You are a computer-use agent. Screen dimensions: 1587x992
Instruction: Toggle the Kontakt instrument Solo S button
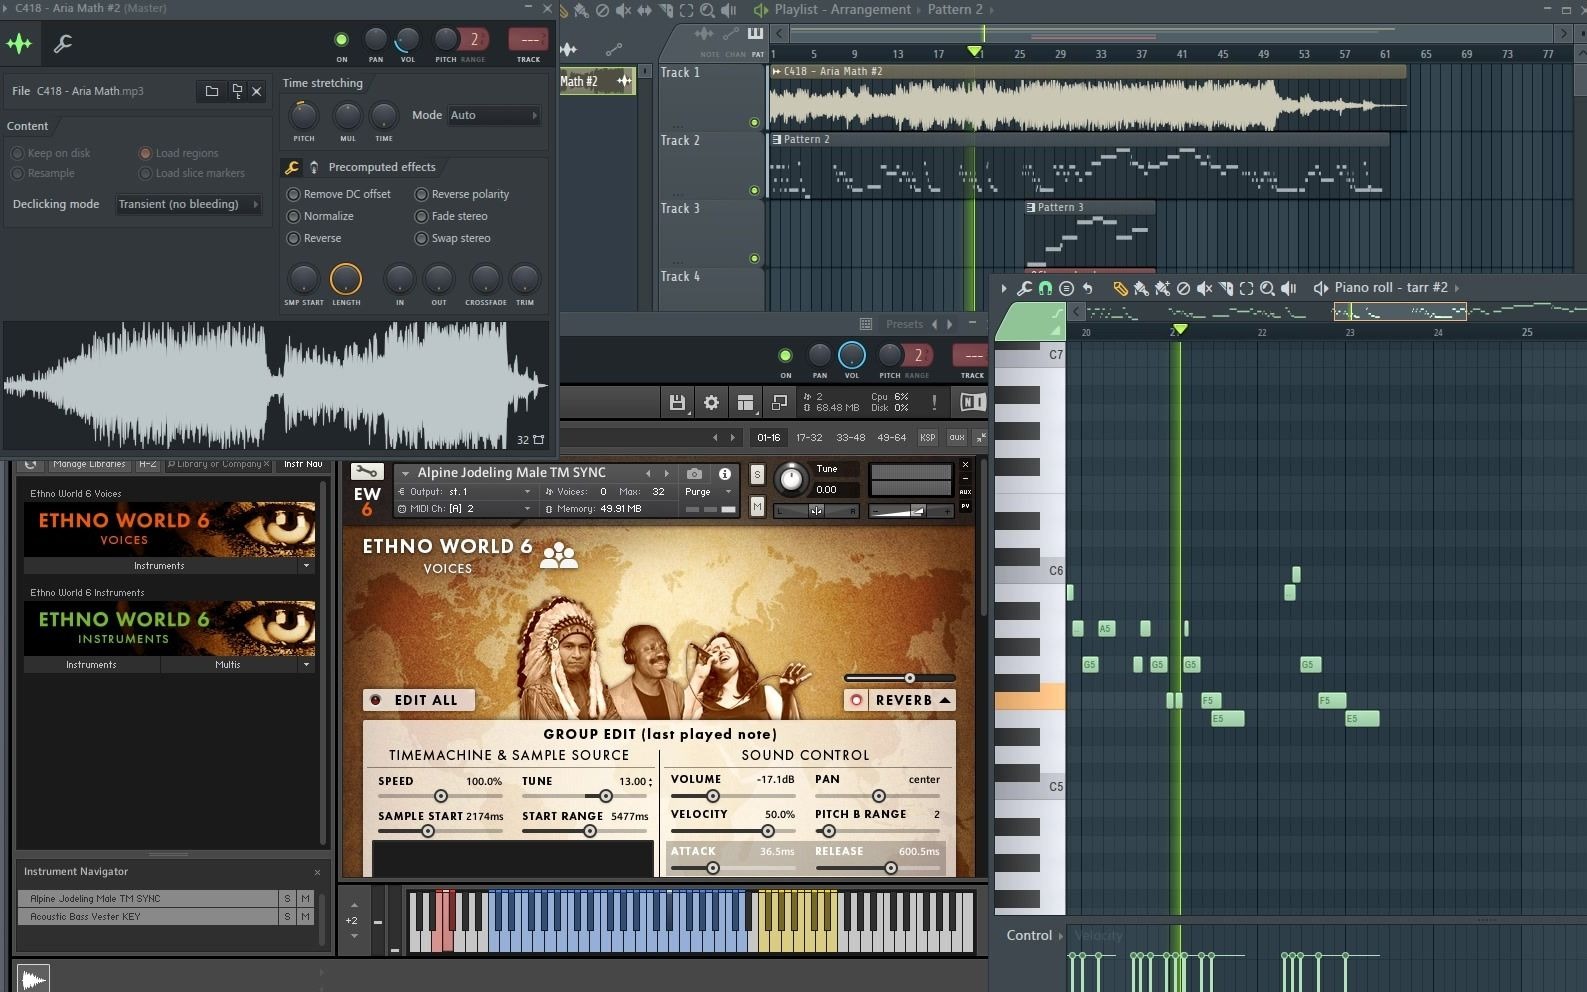(757, 474)
